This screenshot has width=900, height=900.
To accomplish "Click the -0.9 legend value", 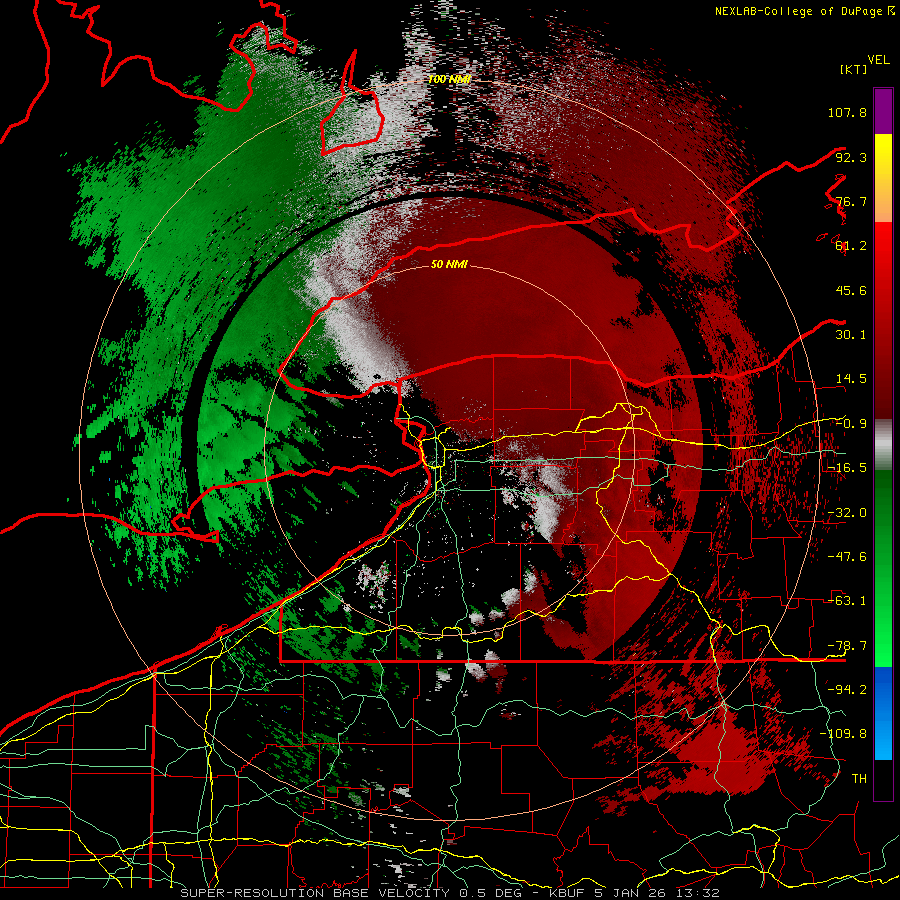I will 851,424.
